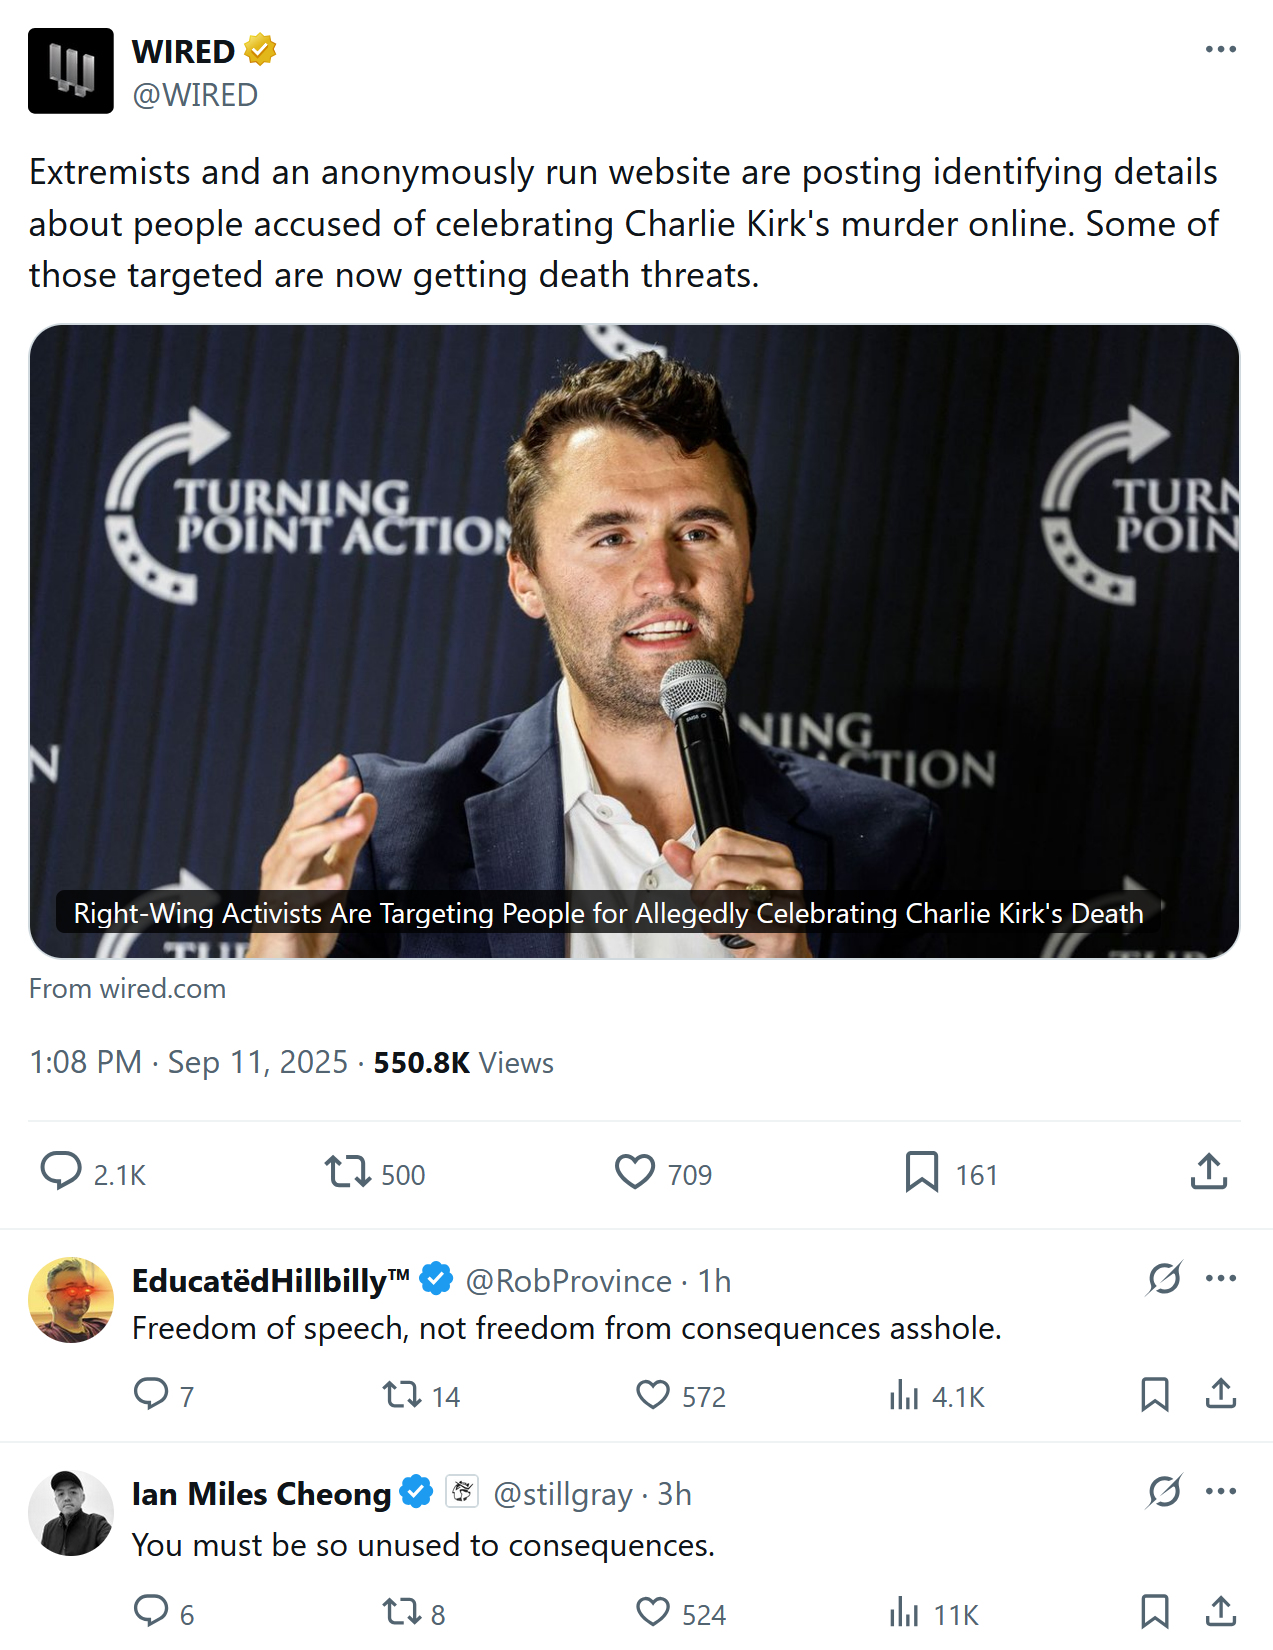Open Grok explain icon on EducatëdHillbilly reply

pos(1164,1278)
